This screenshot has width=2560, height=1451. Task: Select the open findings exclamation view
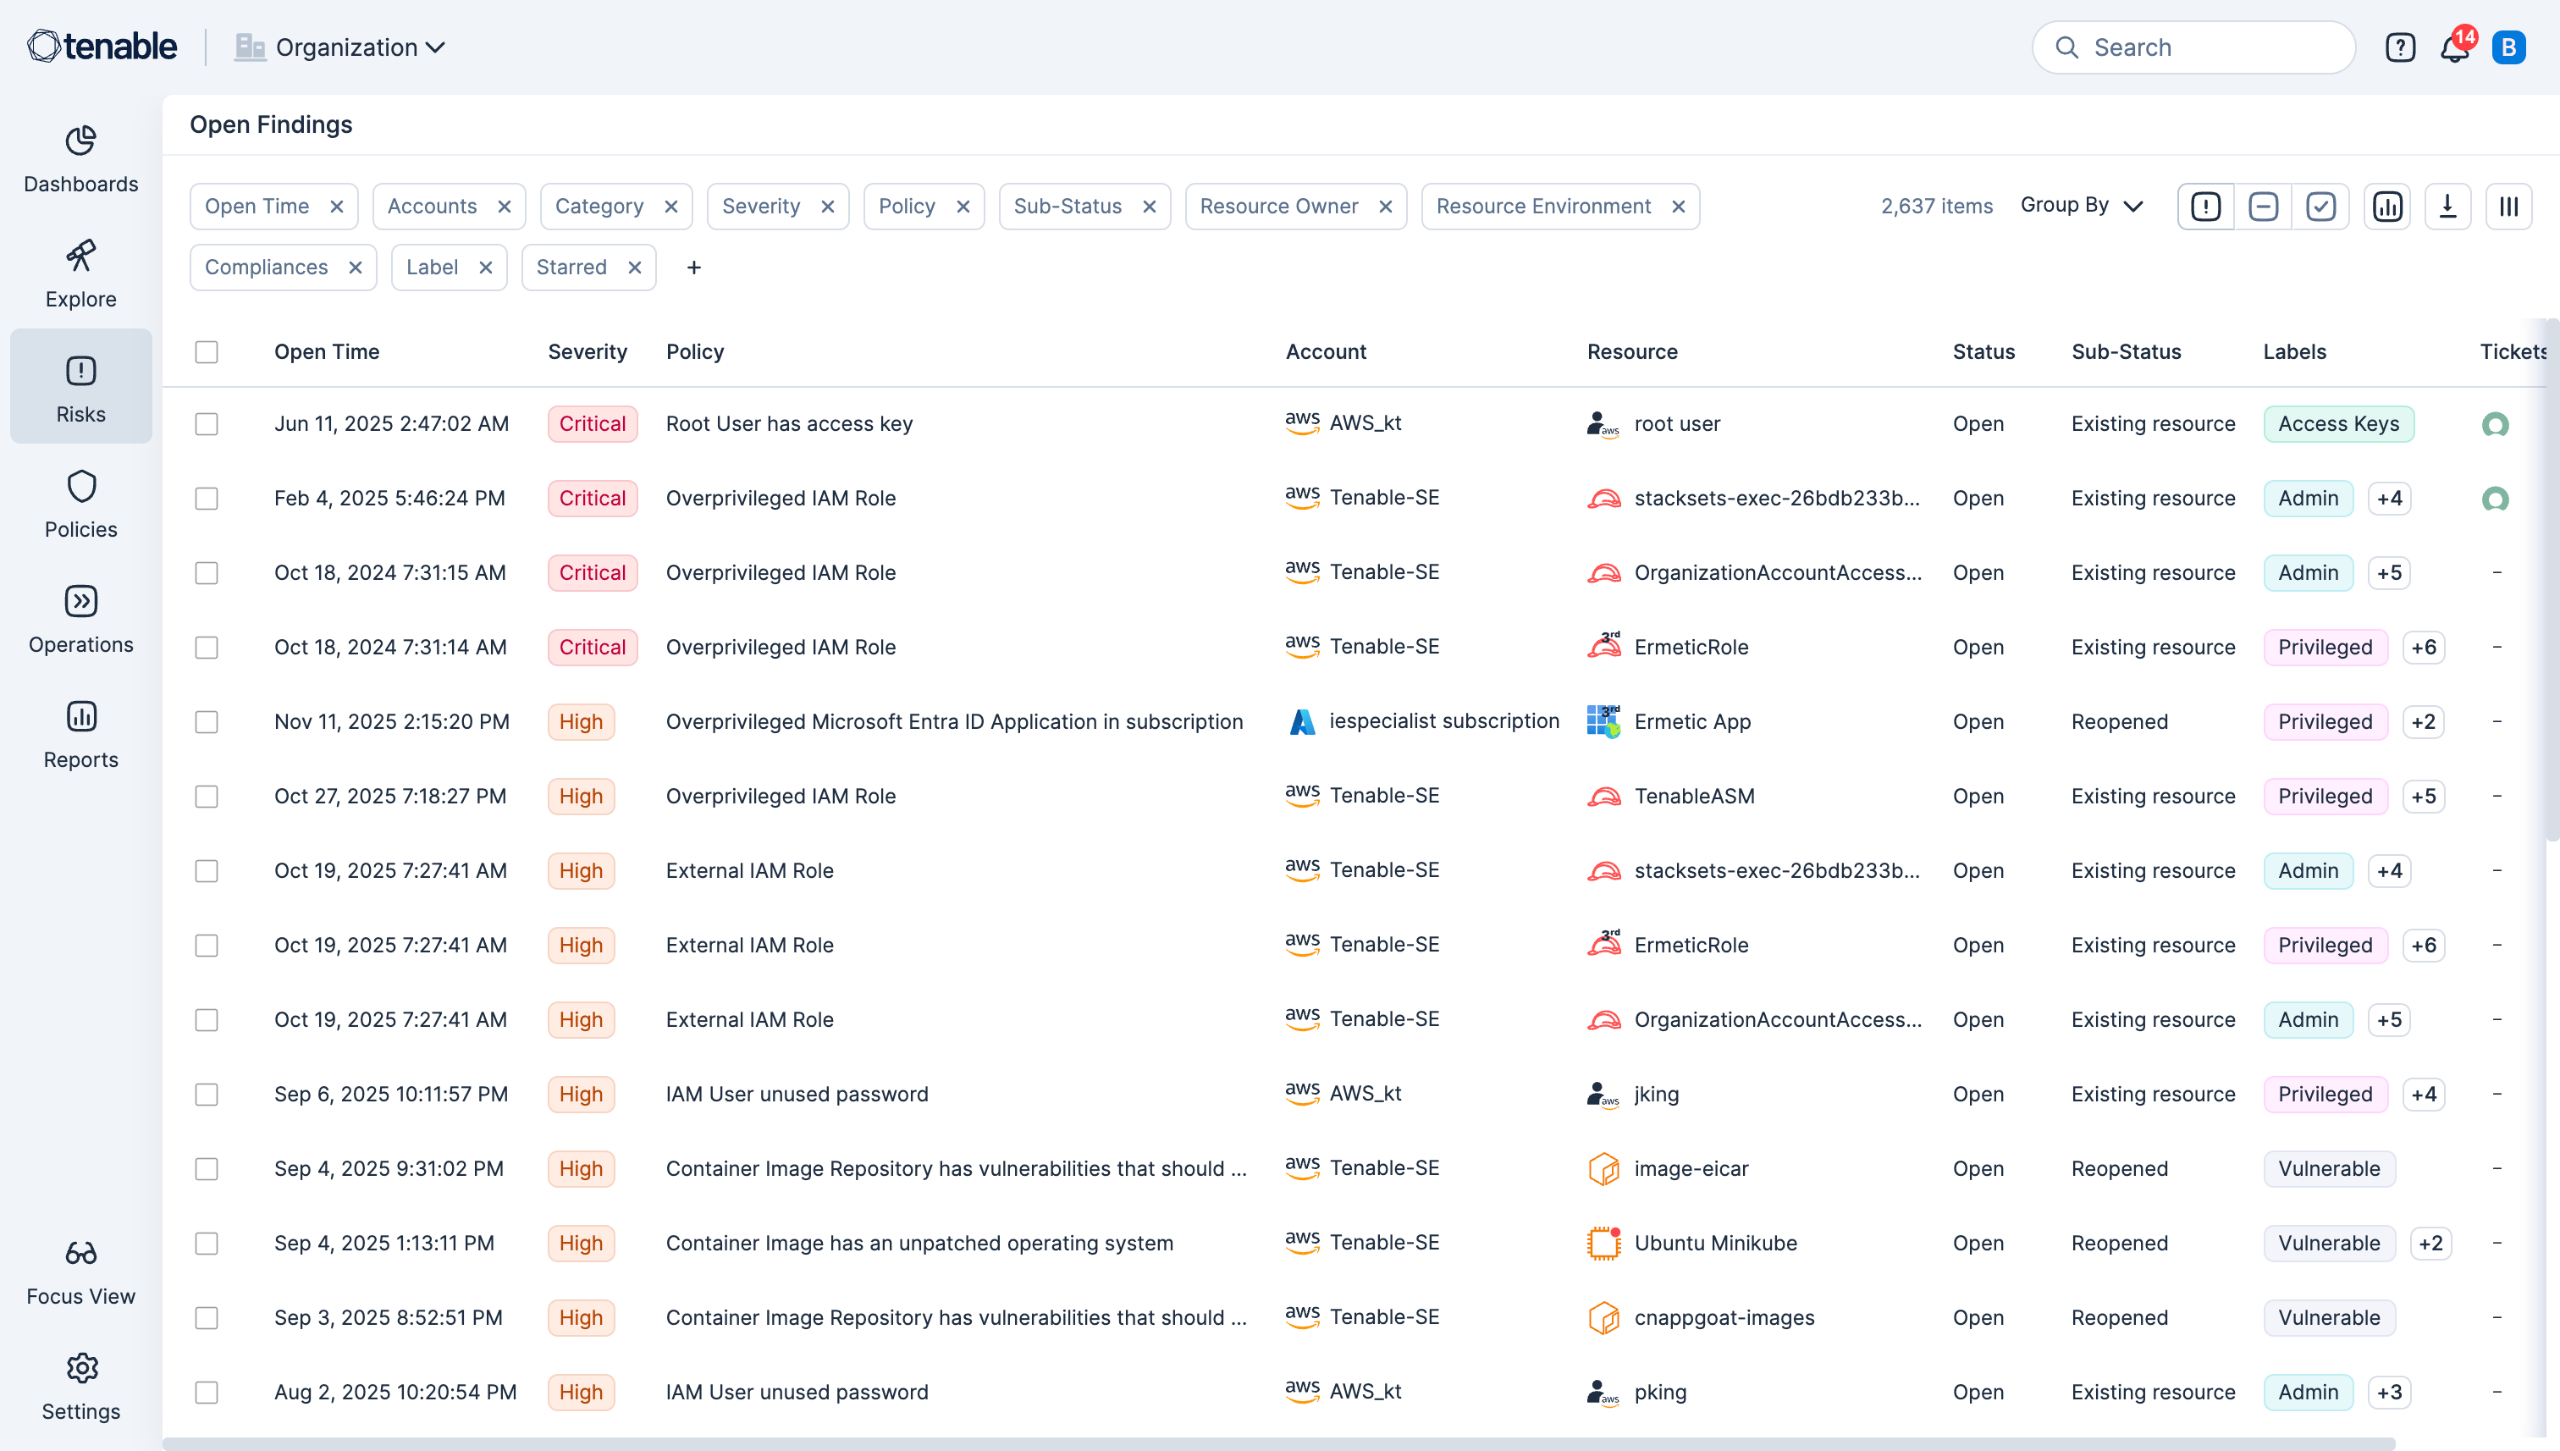click(x=2205, y=206)
